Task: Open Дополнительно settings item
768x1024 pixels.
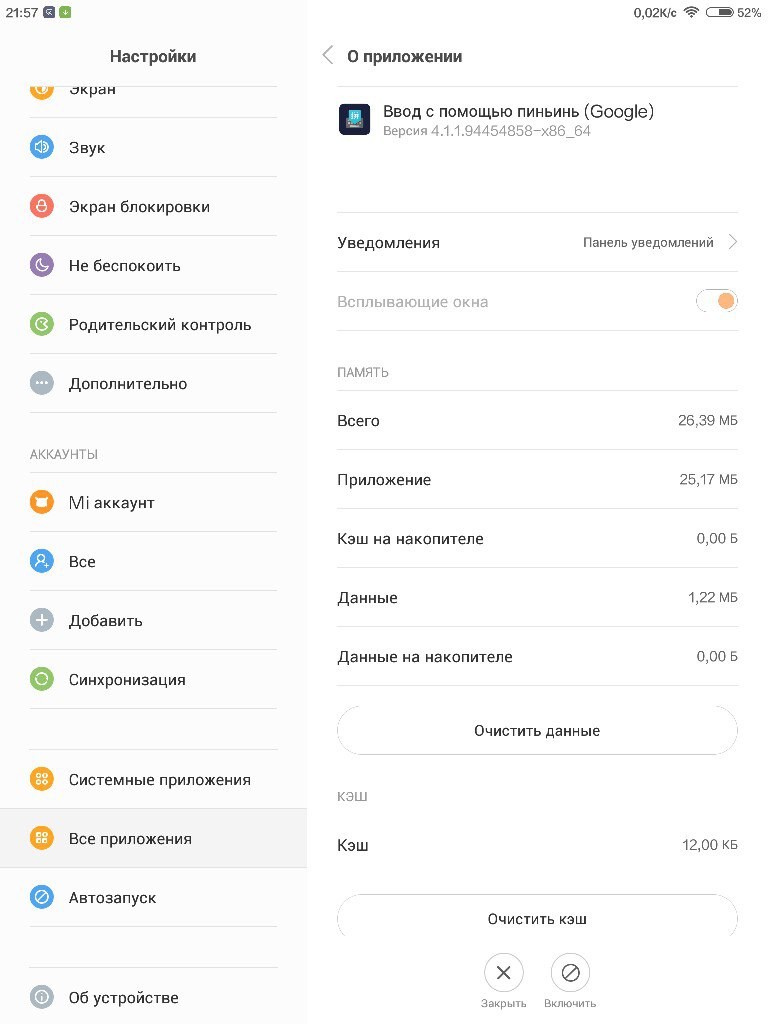Action: click(153, 383)
